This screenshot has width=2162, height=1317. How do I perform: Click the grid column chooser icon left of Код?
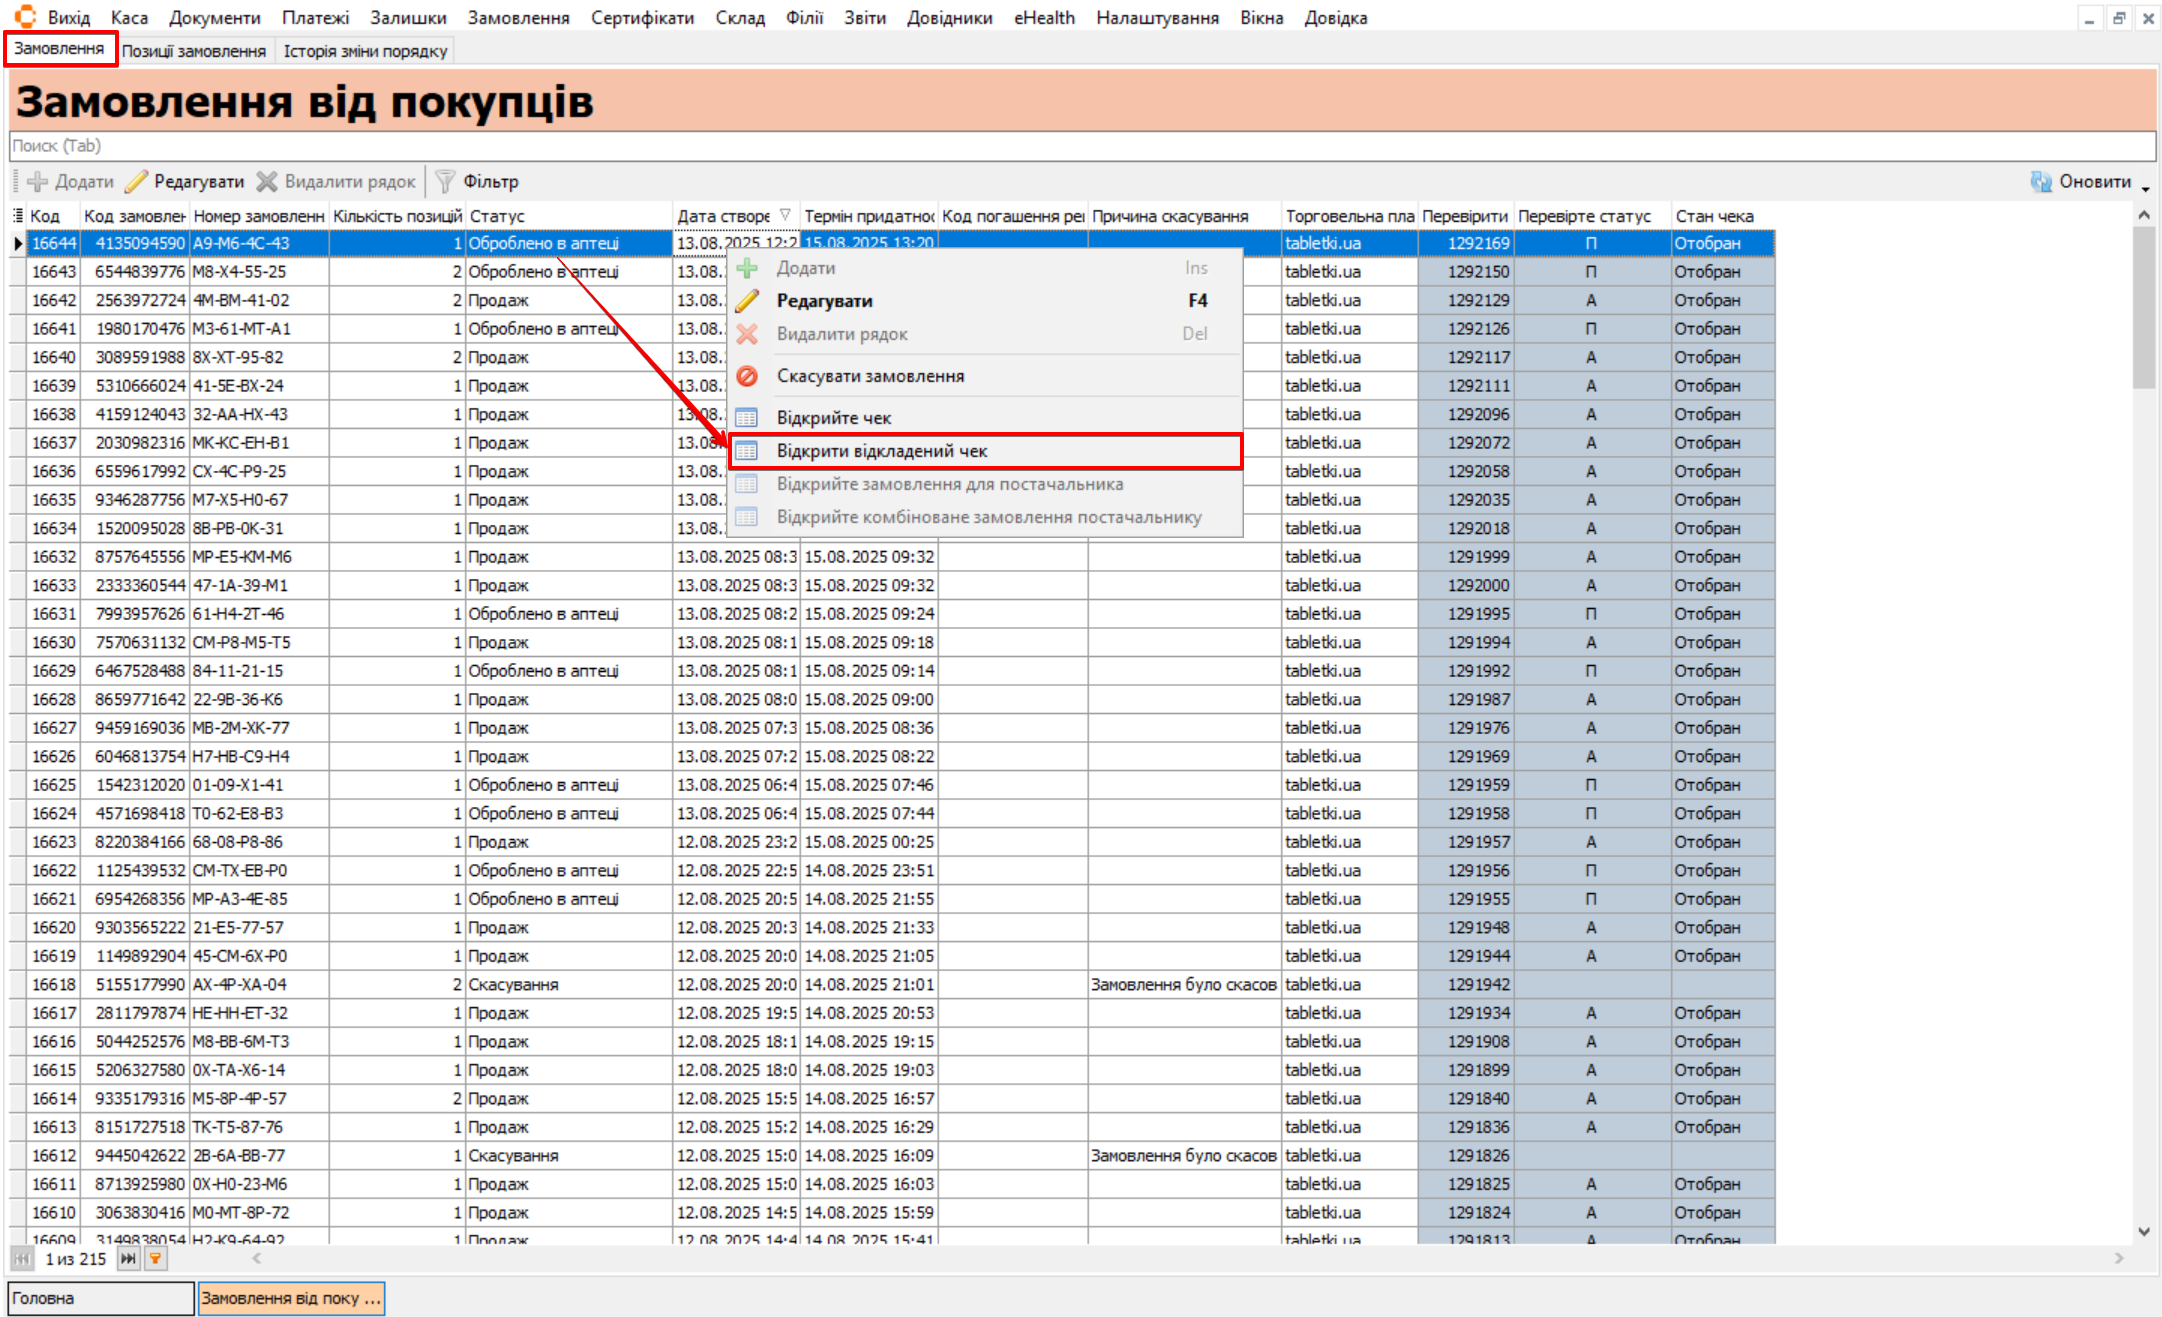point(18,216)
